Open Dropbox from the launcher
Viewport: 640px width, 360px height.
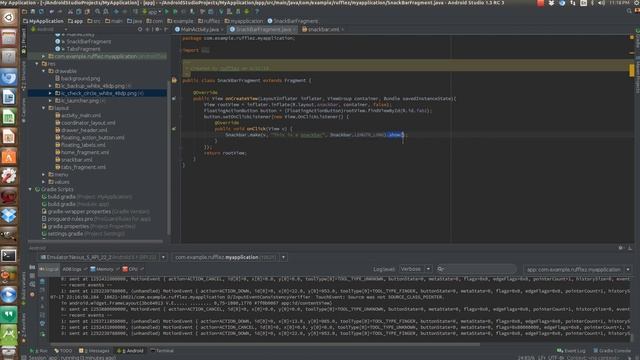click(x=9, y=216)
